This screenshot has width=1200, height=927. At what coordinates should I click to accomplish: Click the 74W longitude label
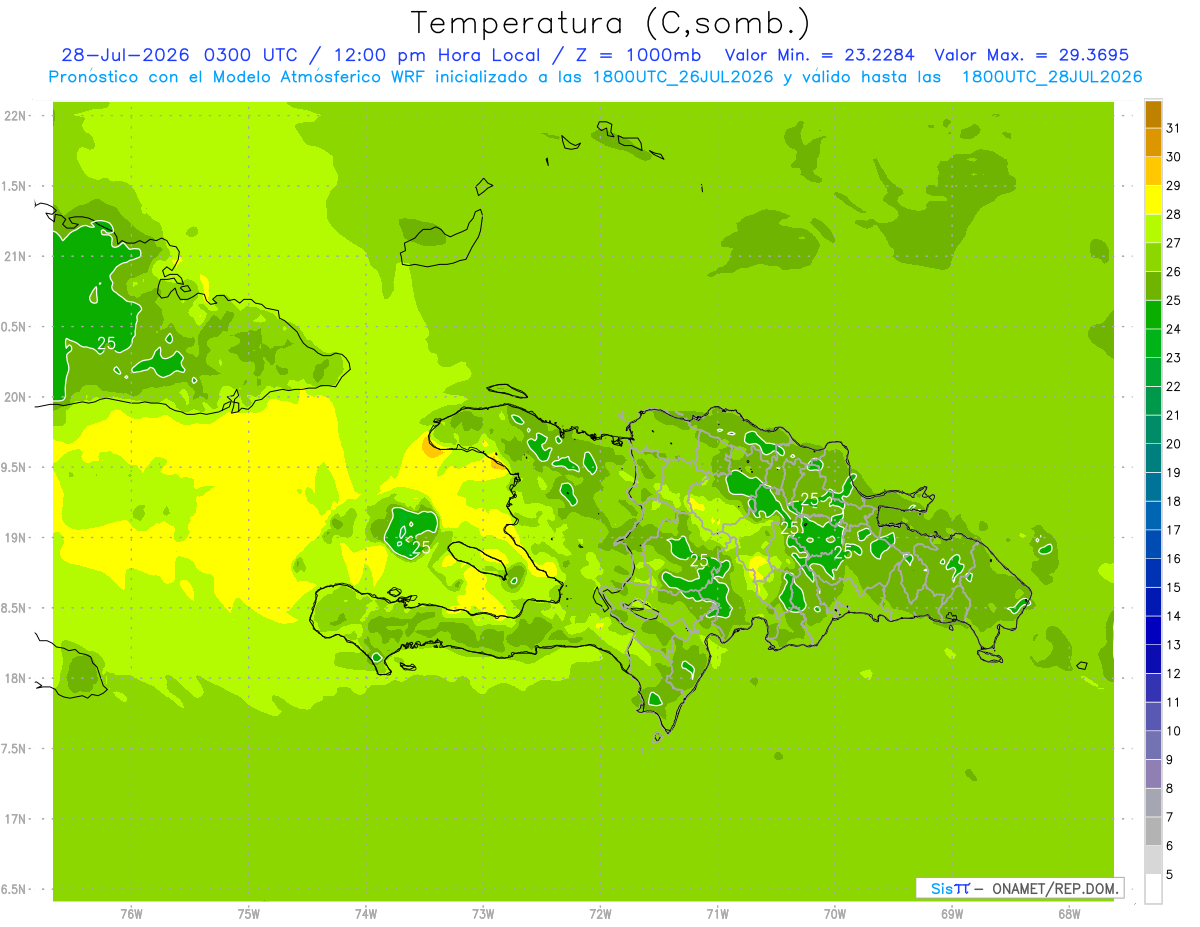(366, 914)
